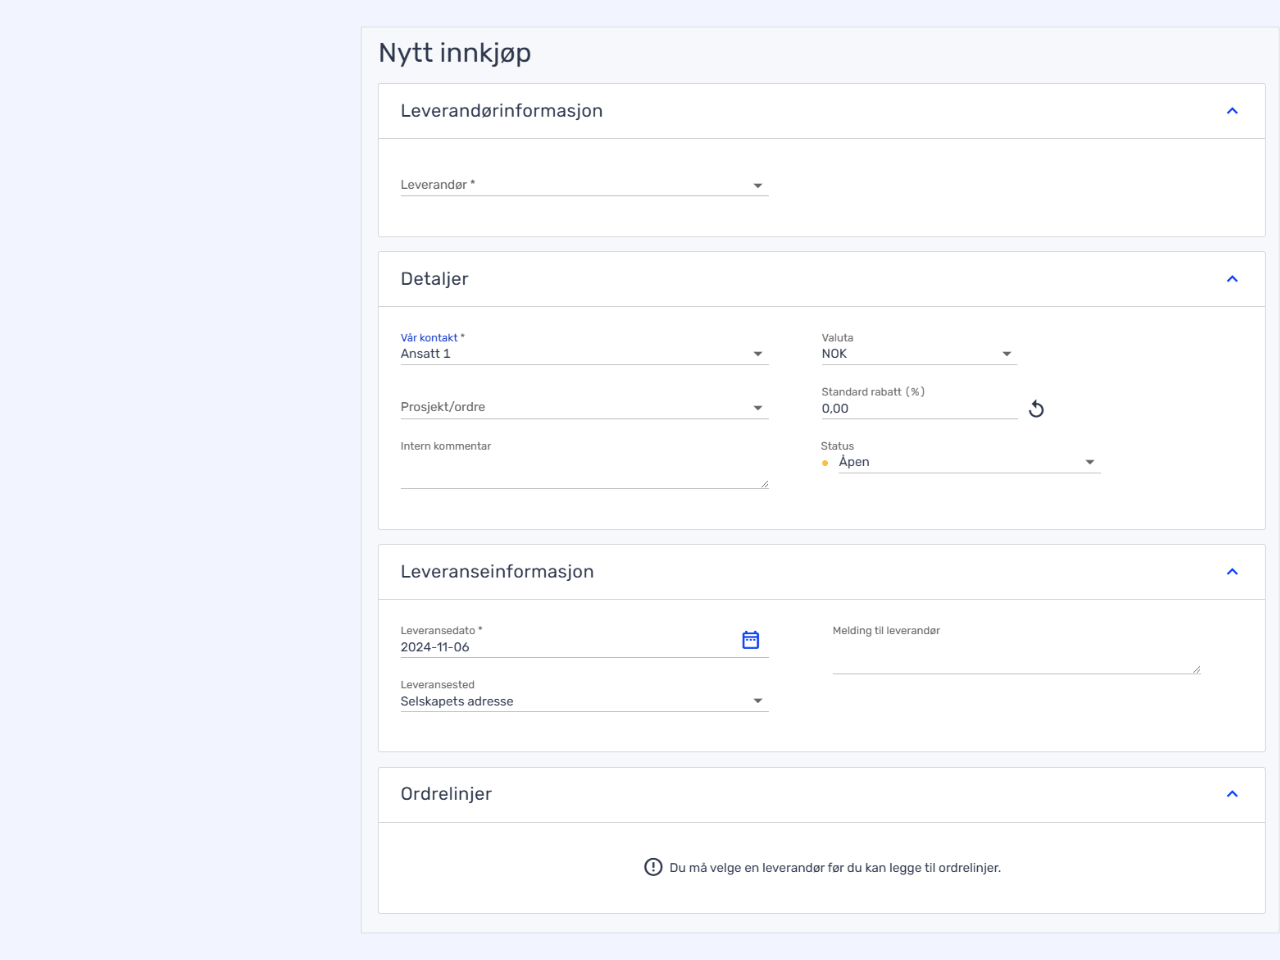
Task: Collapse the Detaljer section
Action: click(1232, 279)
